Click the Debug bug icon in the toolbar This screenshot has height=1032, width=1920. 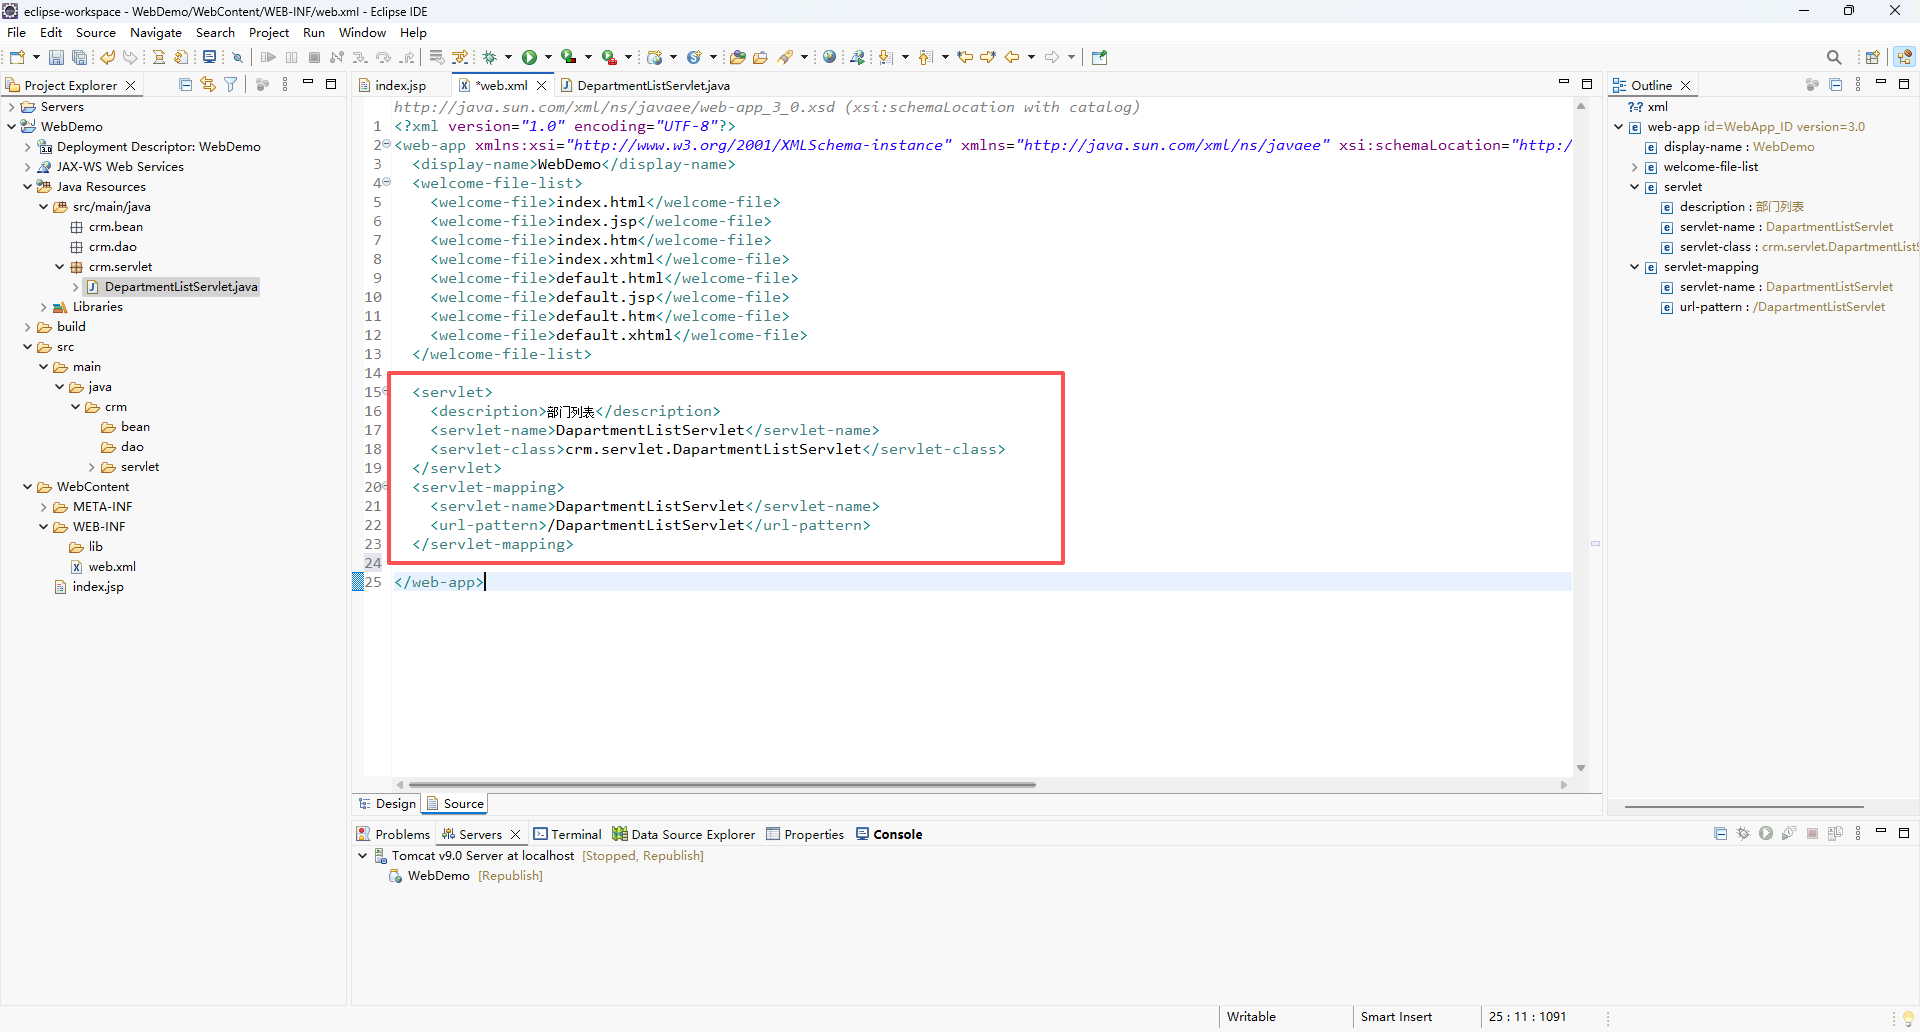[x=490, y=58]
